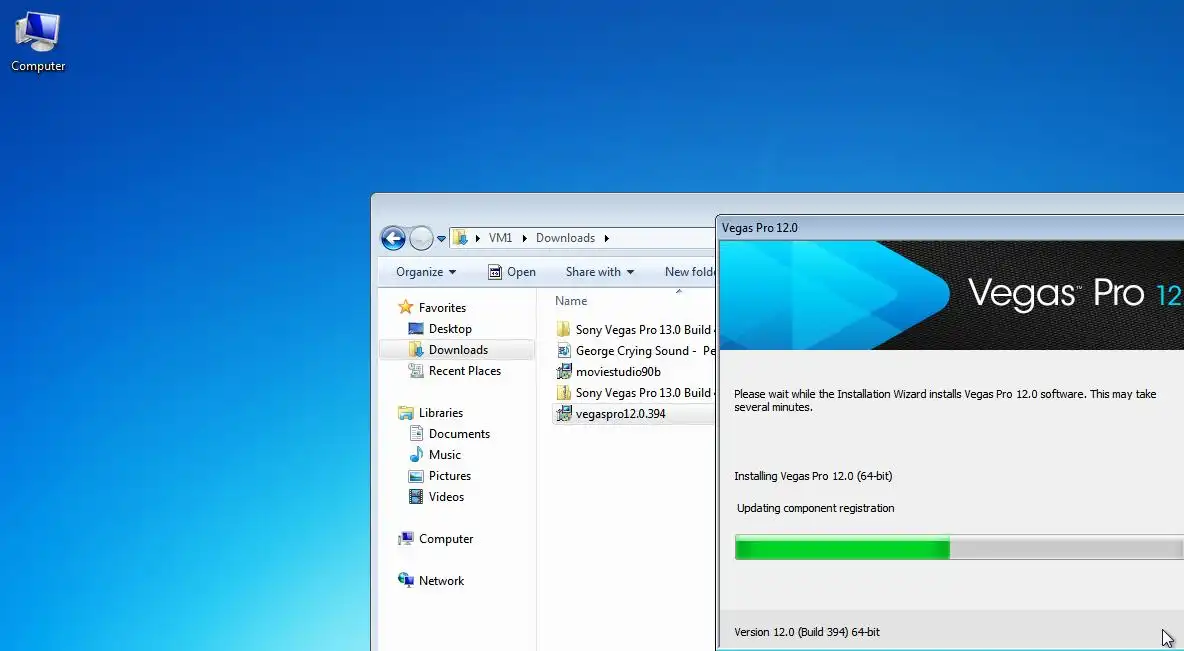Open the Organize menu
The height and width of the screenshot is (651, 1184).
[426, 272]
